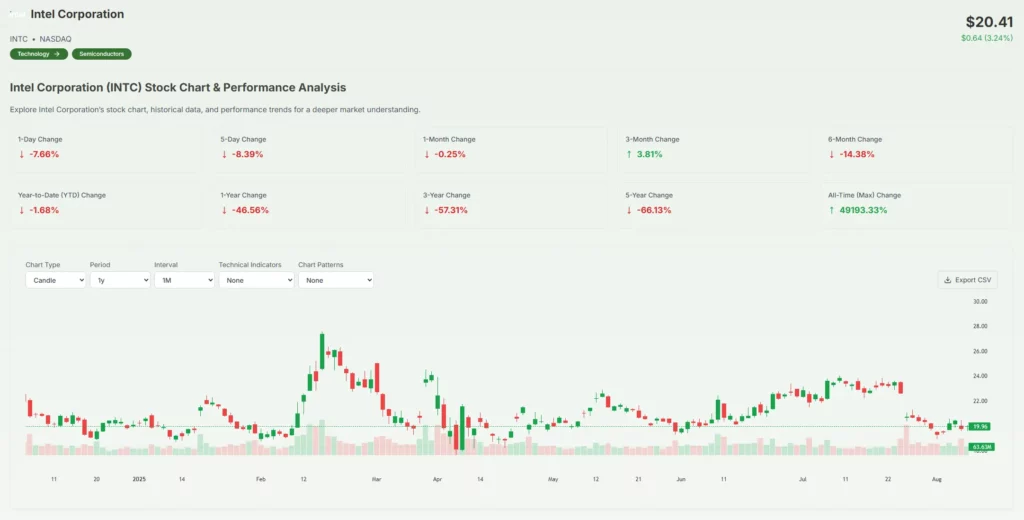Open the Chart Patterns dropdown
This screenshot has width=1024, height=520.
tap(335, 281)
